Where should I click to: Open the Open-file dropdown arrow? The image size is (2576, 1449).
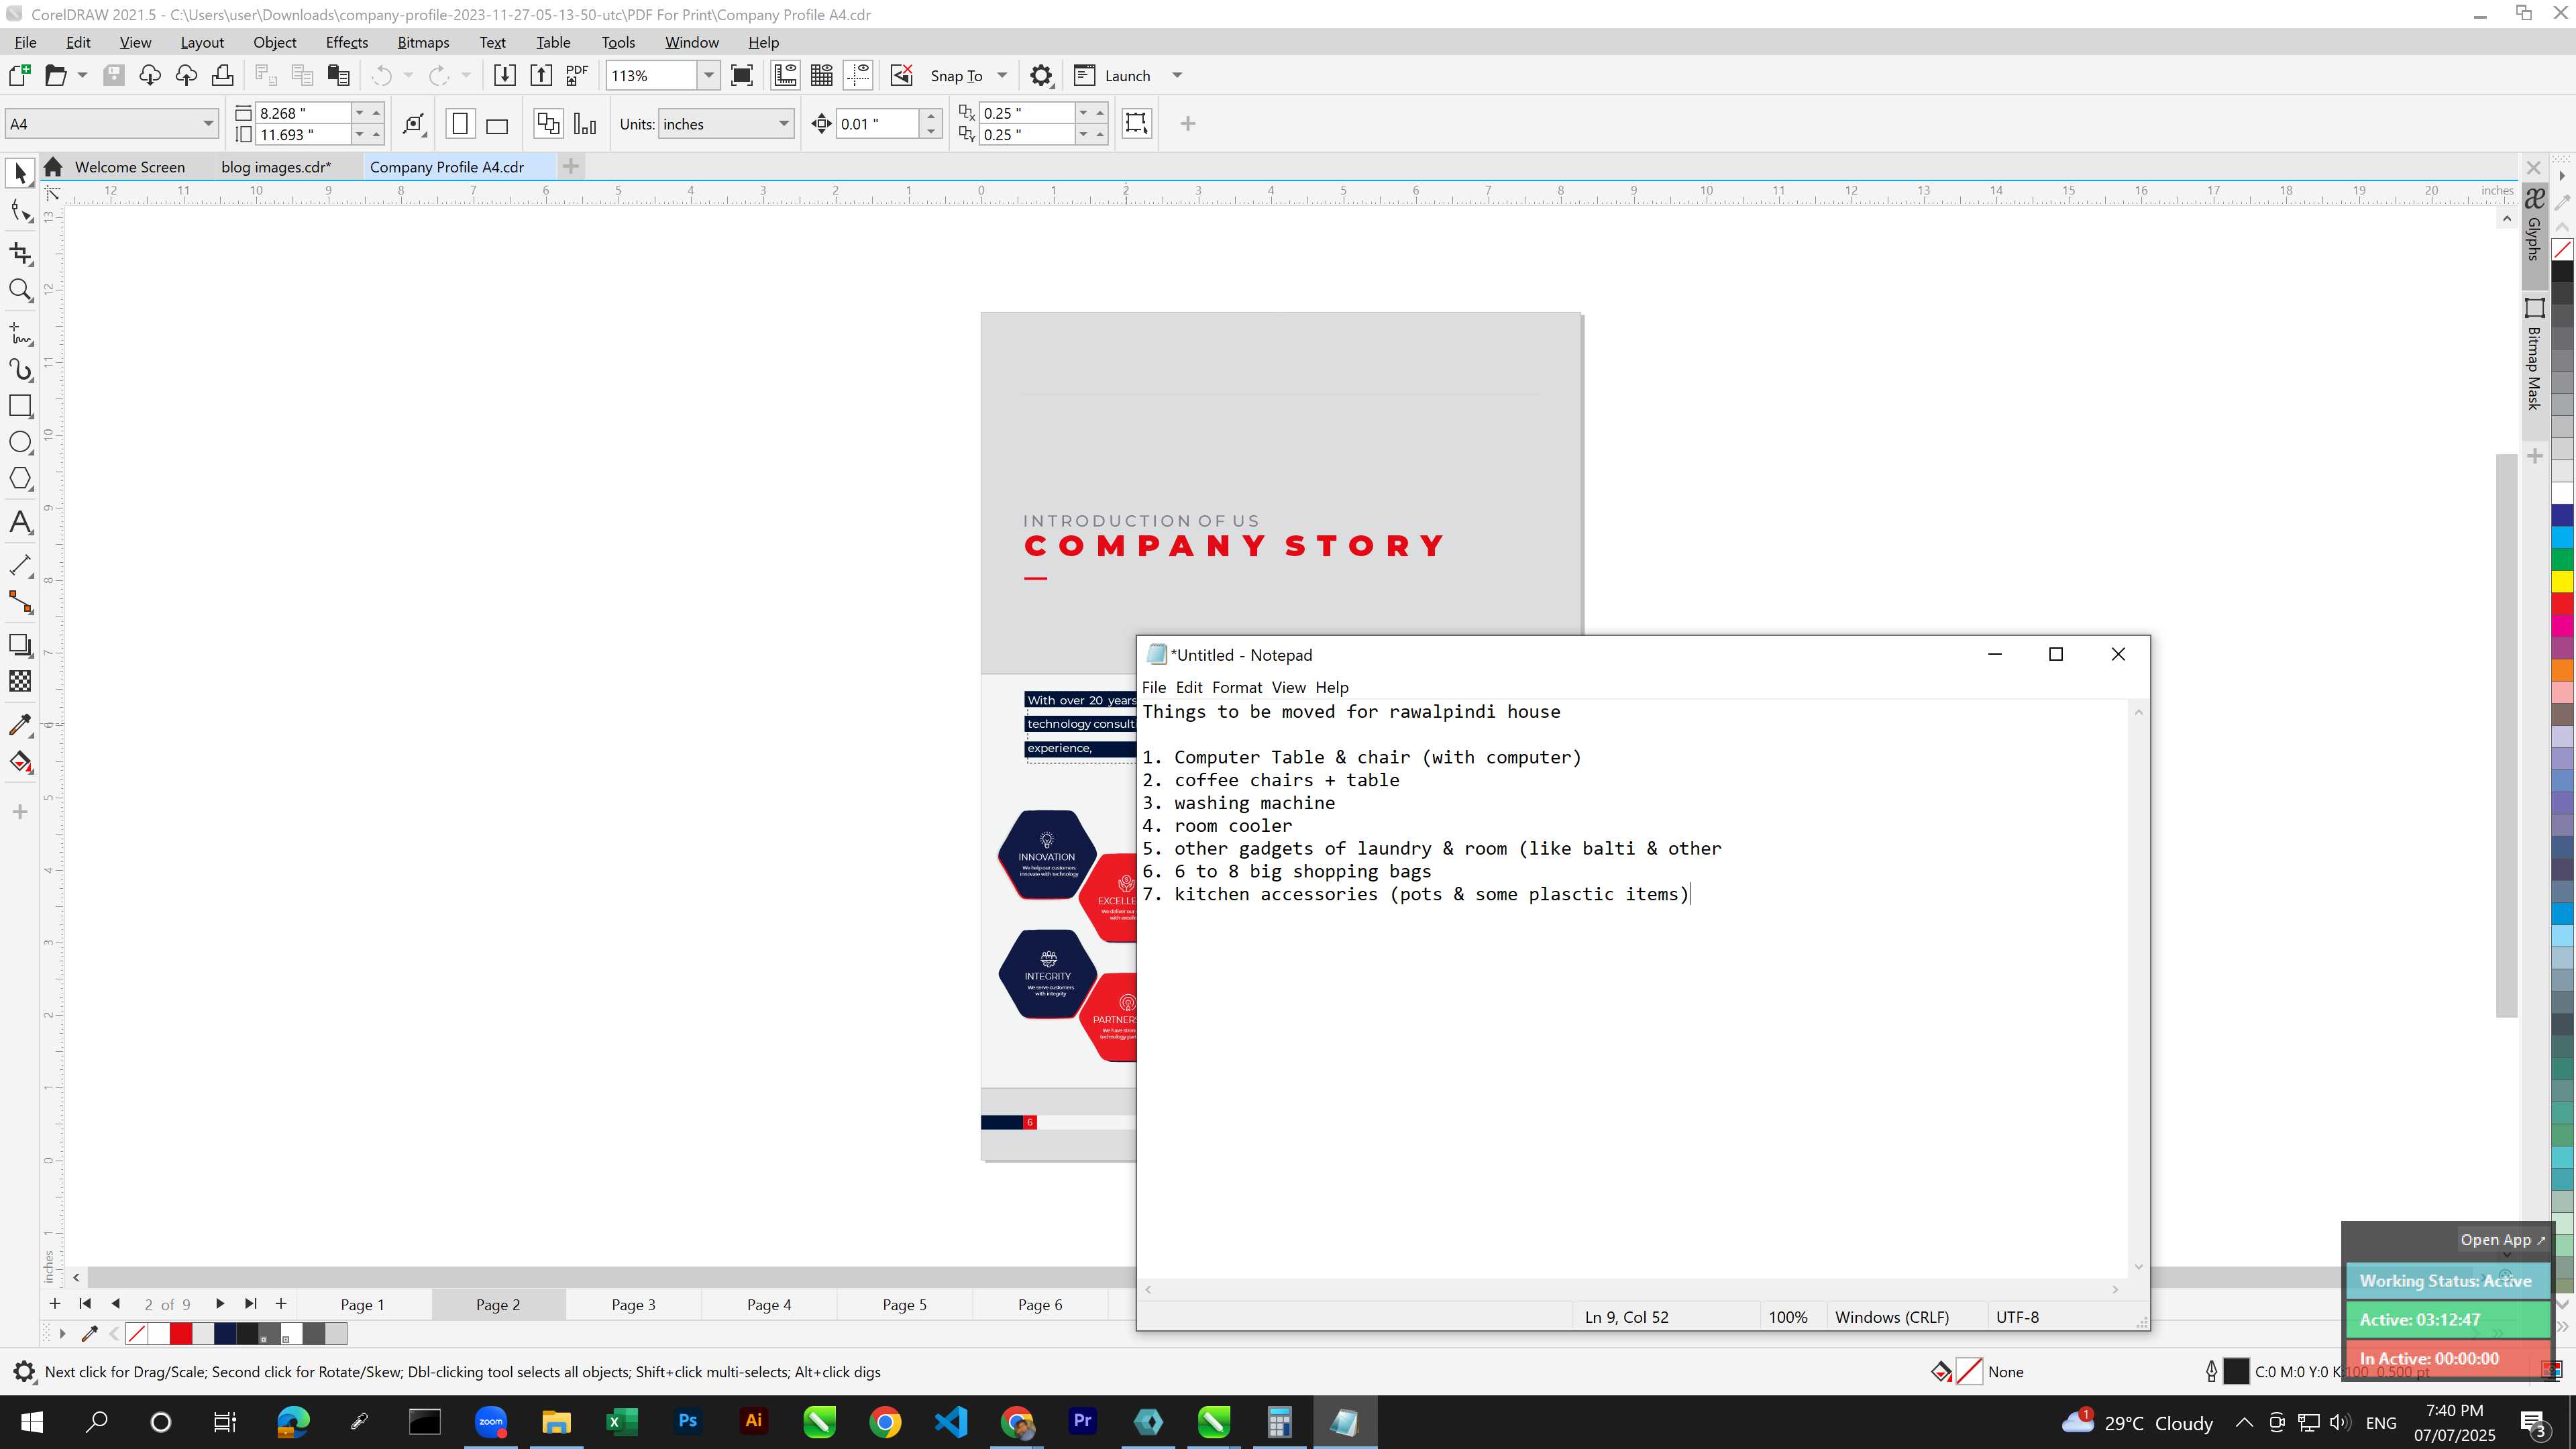(x=82, y=75)
